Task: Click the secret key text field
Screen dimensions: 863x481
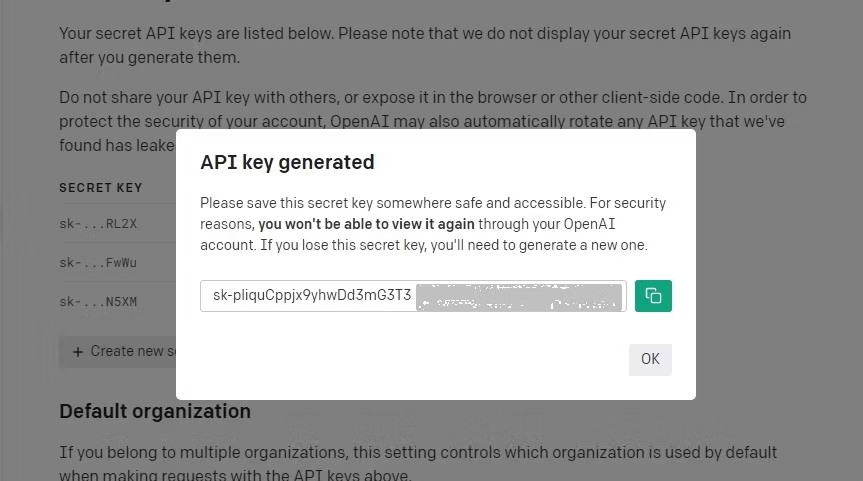Action: pos(413,296)
